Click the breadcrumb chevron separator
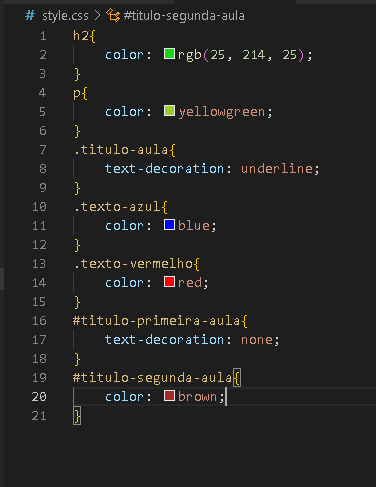 coord(97,15)
